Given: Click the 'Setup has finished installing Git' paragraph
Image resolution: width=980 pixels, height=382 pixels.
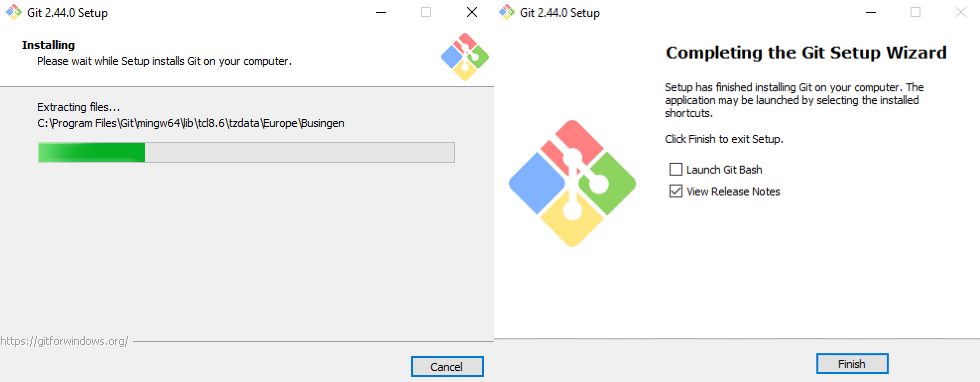Looking at the screenshot, I should (794, 100).
